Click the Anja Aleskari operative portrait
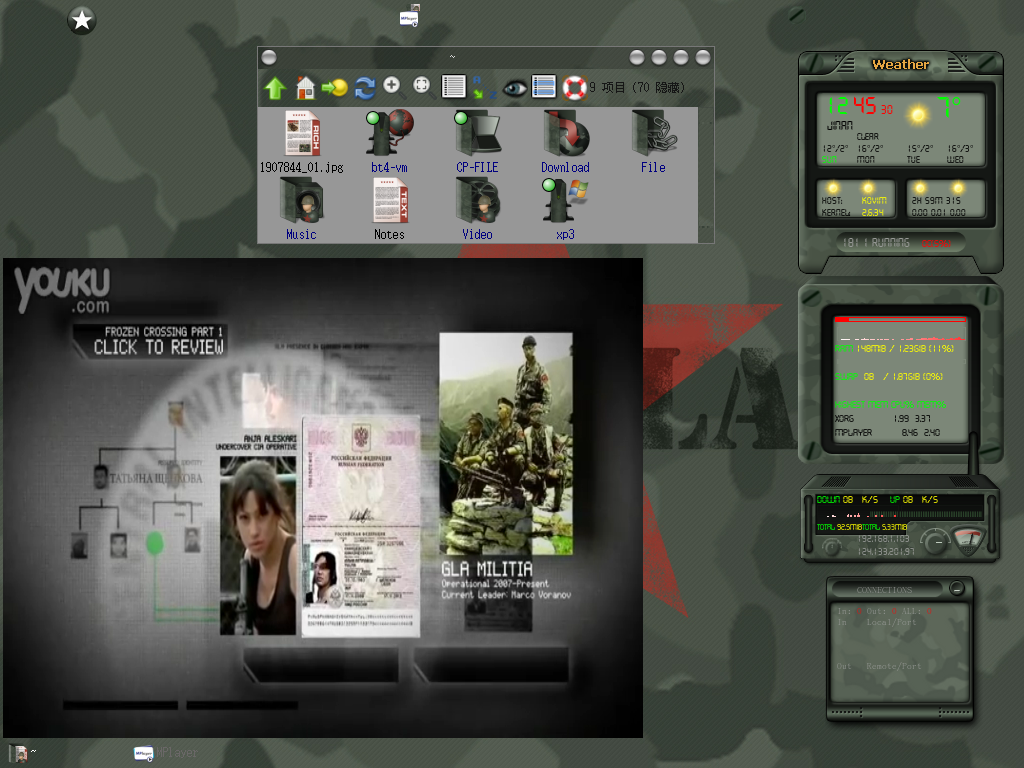 (x=258, y=546)
